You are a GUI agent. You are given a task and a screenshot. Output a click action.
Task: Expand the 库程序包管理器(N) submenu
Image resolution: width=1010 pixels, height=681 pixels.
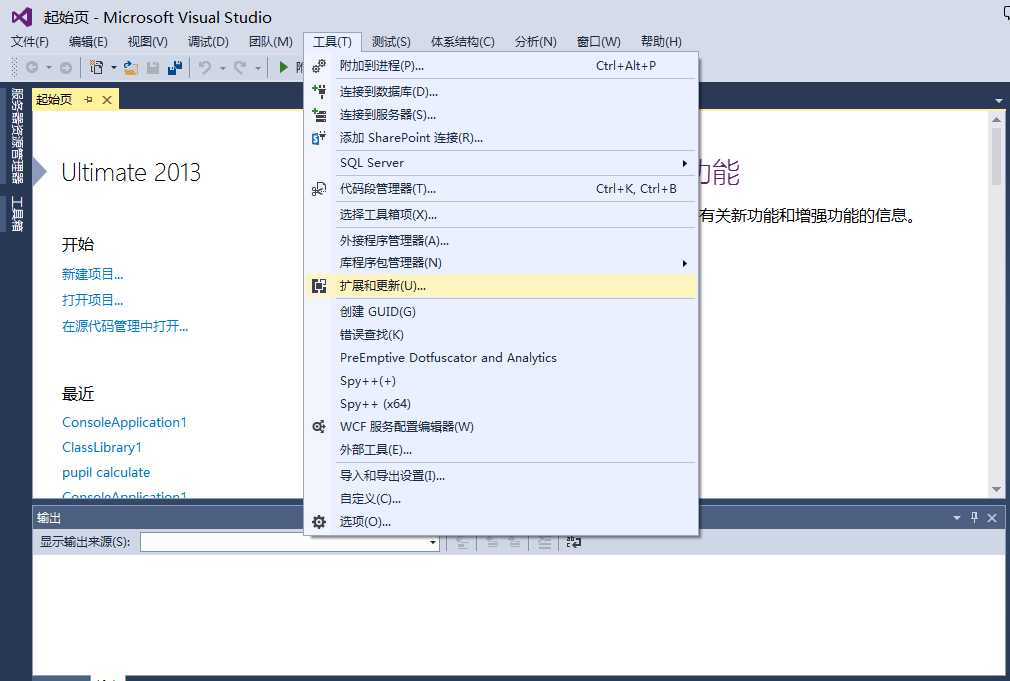pos(684,264)
